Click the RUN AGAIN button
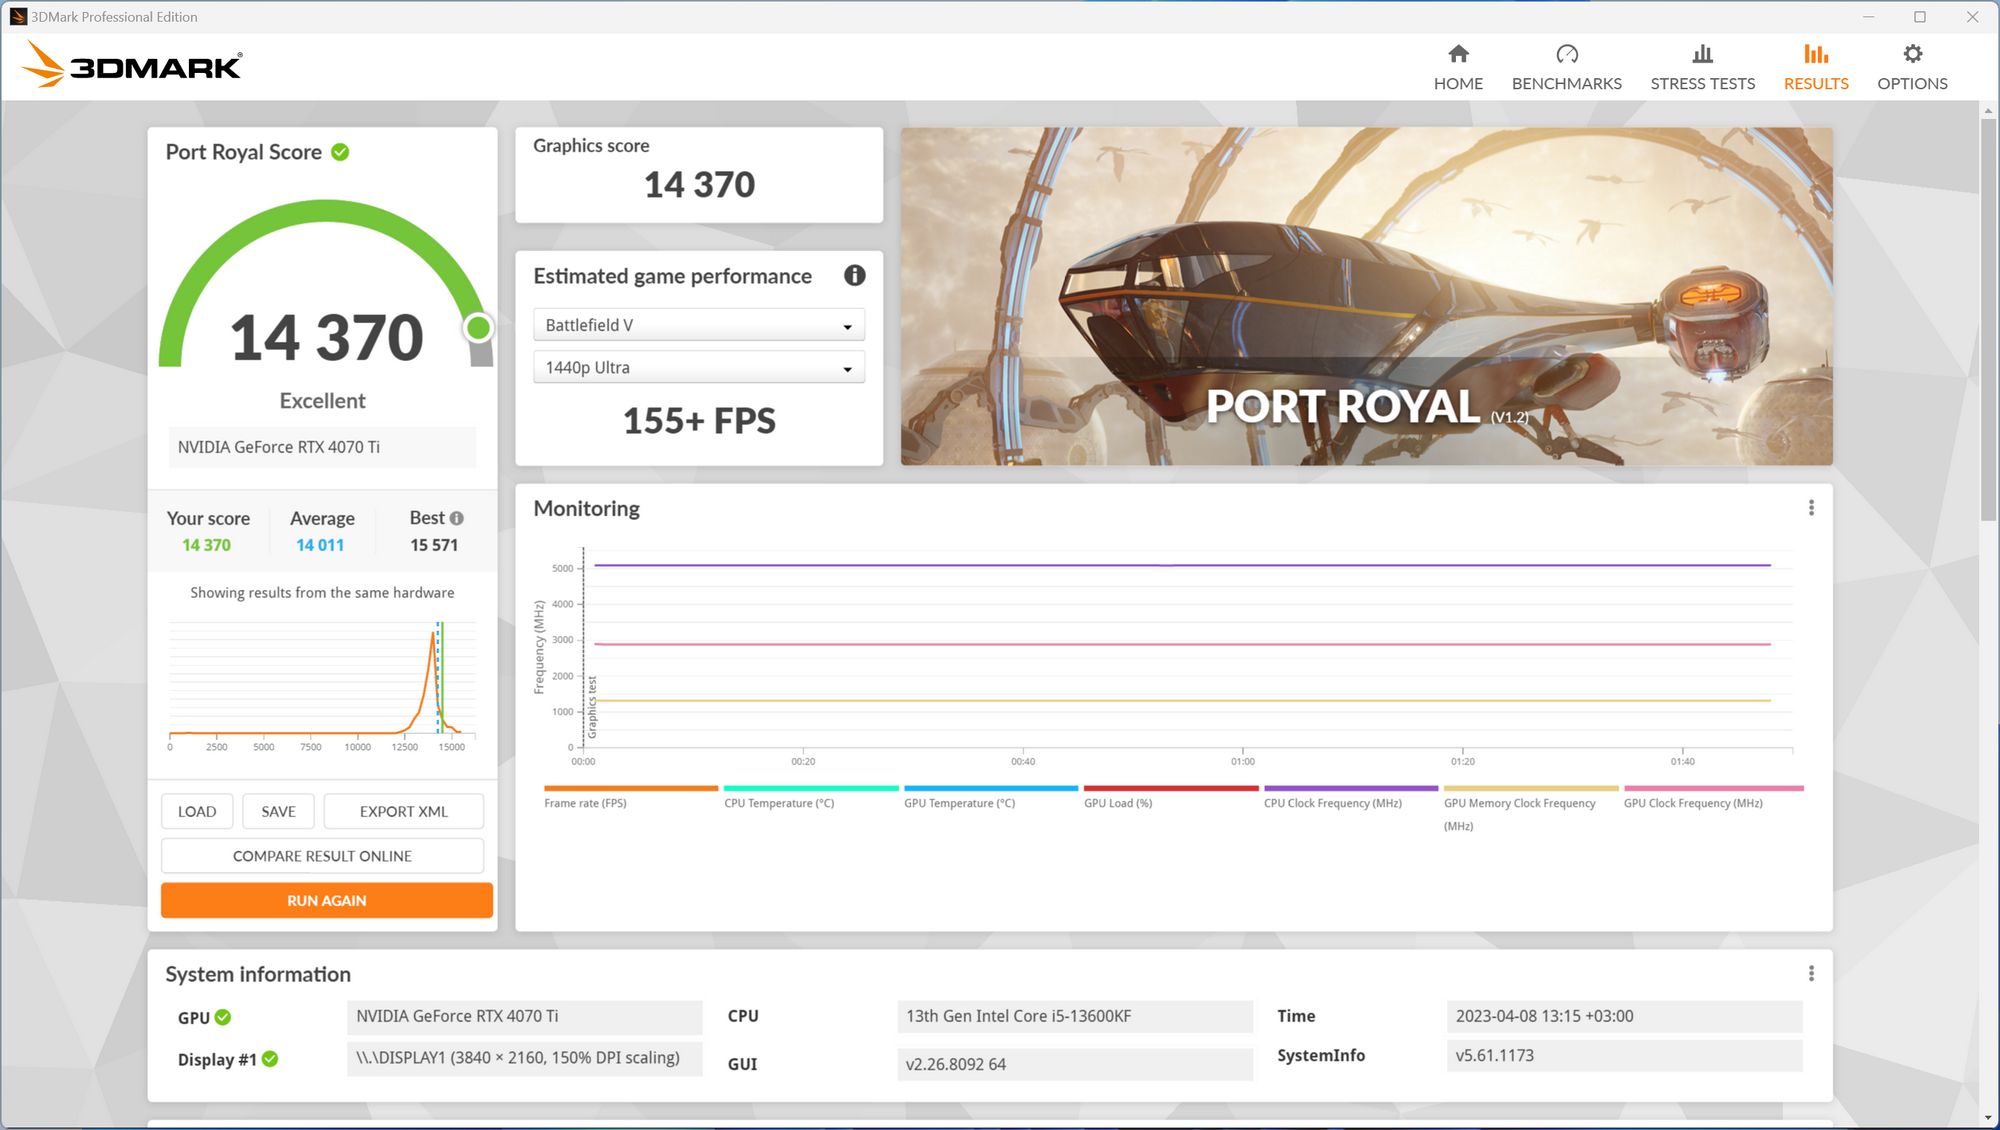 point(326,901)
